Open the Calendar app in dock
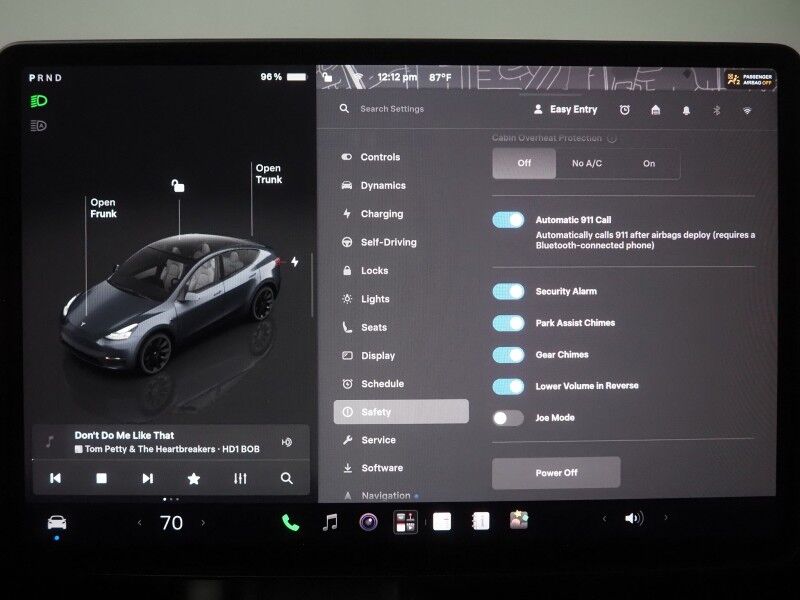 [442, 521]
